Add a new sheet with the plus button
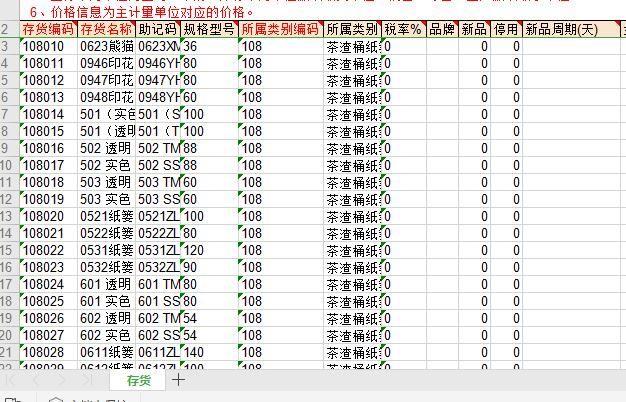Screen dimensions: 626x402 (x=178, y=380)
